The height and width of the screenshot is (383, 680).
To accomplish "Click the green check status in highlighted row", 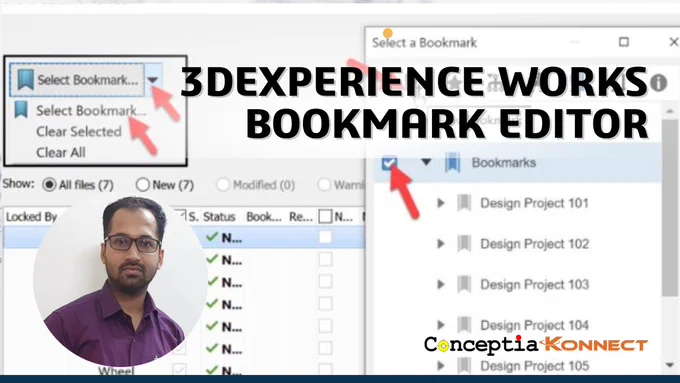I will (212, 237).
